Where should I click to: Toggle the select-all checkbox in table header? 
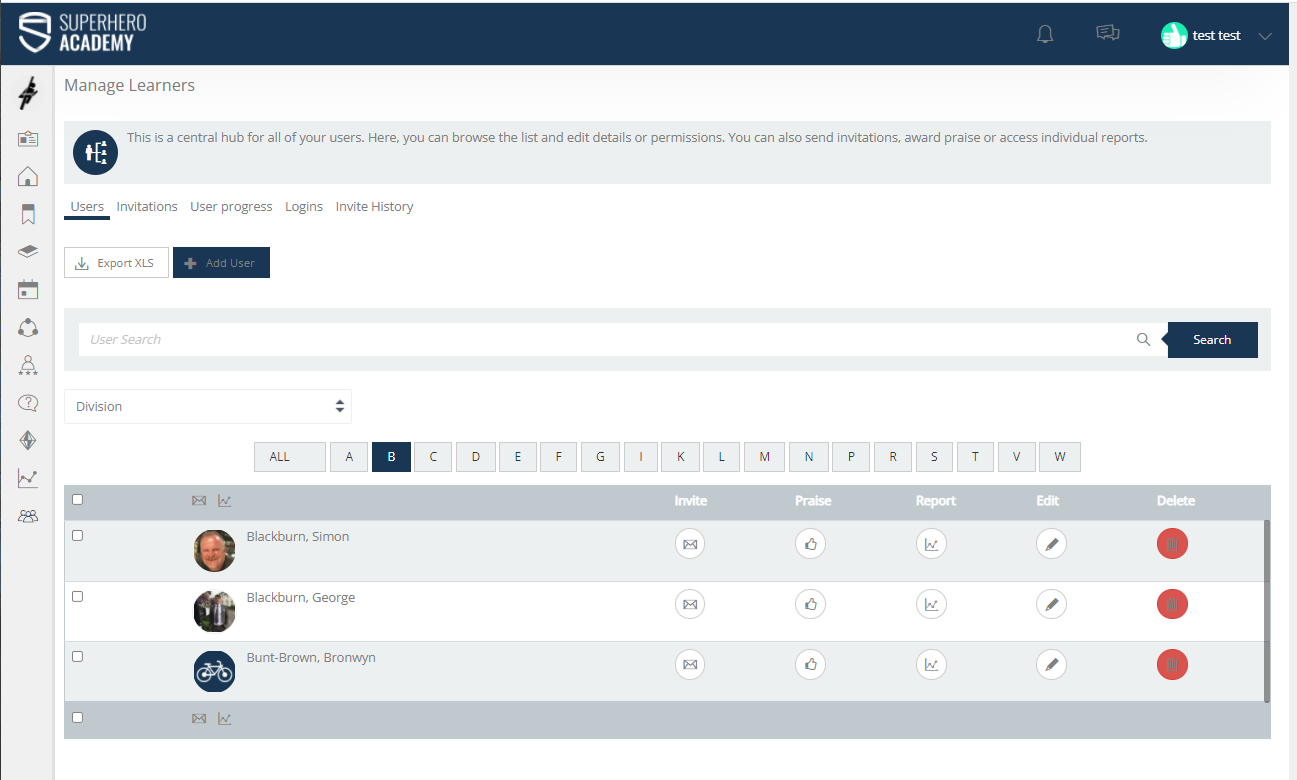pyautogui.click(x=78, y=500)
